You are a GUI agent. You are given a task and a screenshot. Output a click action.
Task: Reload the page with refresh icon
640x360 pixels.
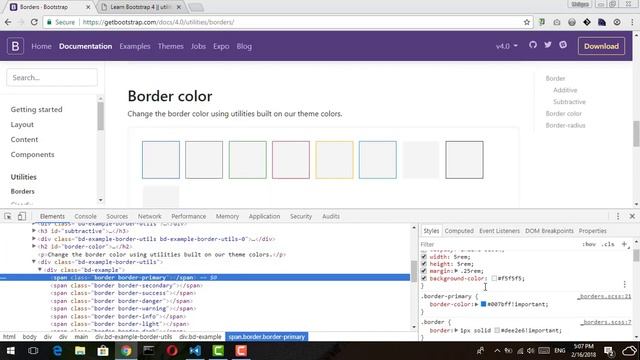click(x=34, y=22)
